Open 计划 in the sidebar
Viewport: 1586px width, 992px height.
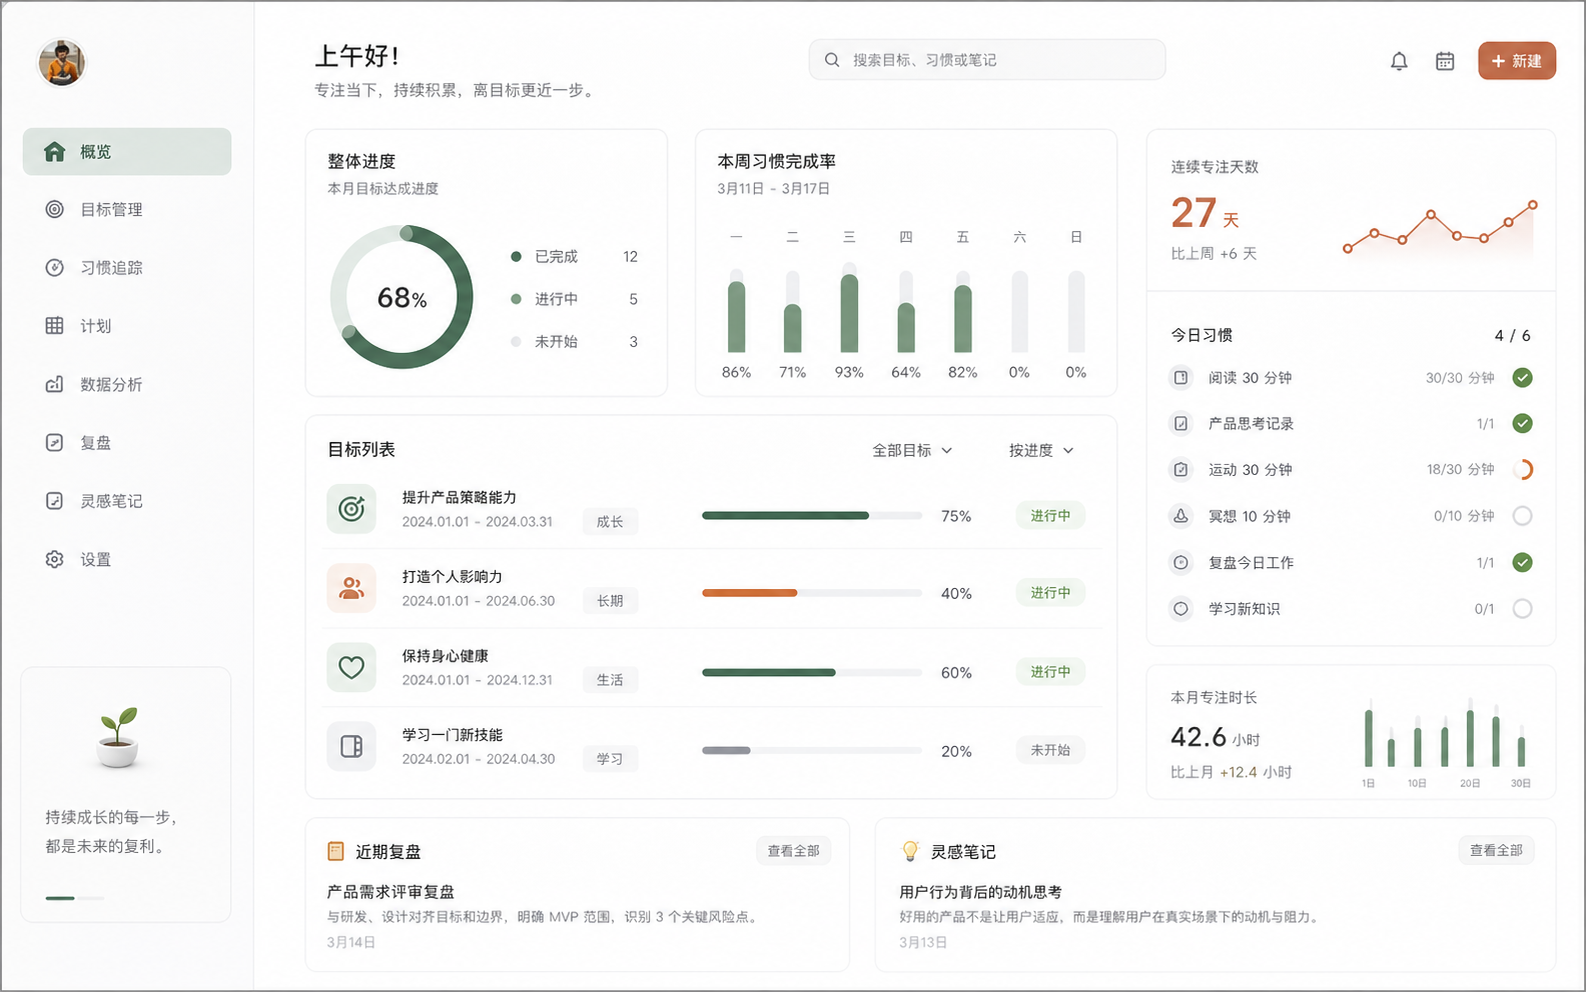pyautogui.click(x=127, y=325)
